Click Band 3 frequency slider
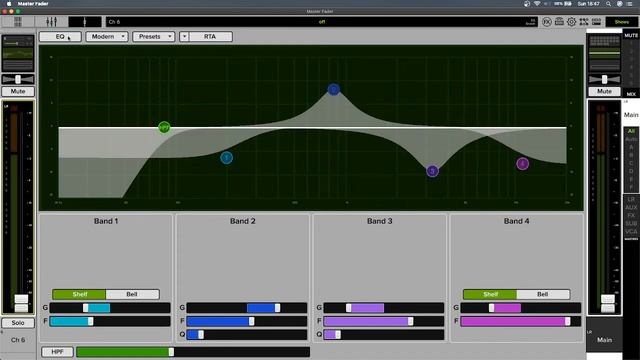The image size is (640, 360). coord(384,321)
